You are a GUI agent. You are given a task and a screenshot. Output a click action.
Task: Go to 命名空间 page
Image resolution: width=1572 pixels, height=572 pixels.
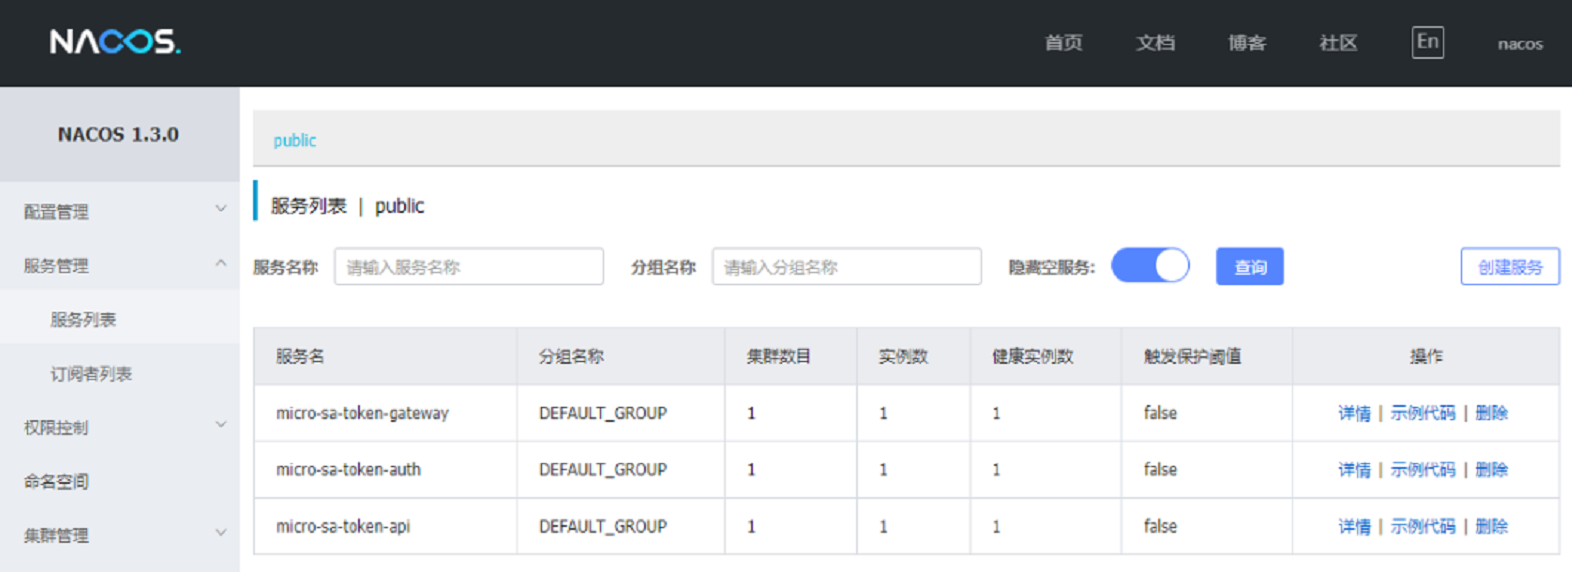57,481
